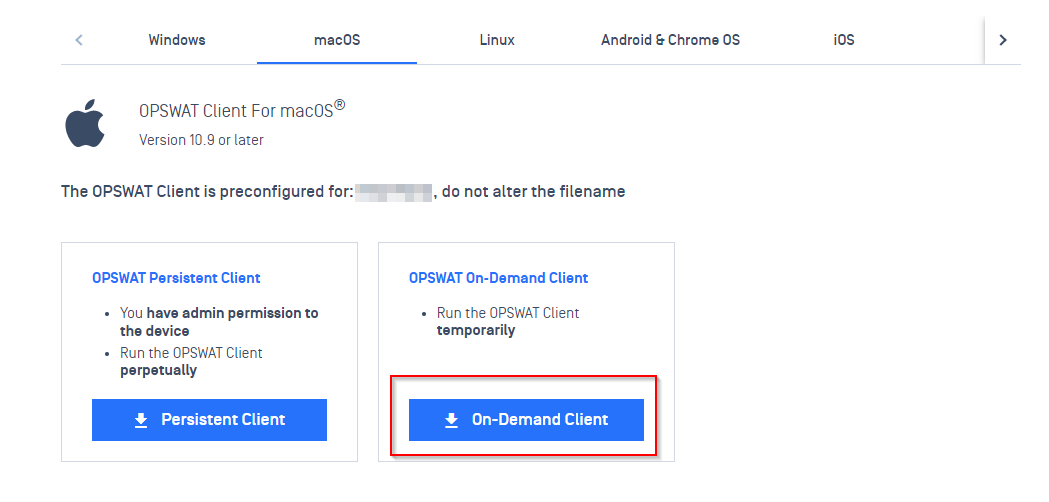Click the have admin permission bullet text

(x=219, y=322)
